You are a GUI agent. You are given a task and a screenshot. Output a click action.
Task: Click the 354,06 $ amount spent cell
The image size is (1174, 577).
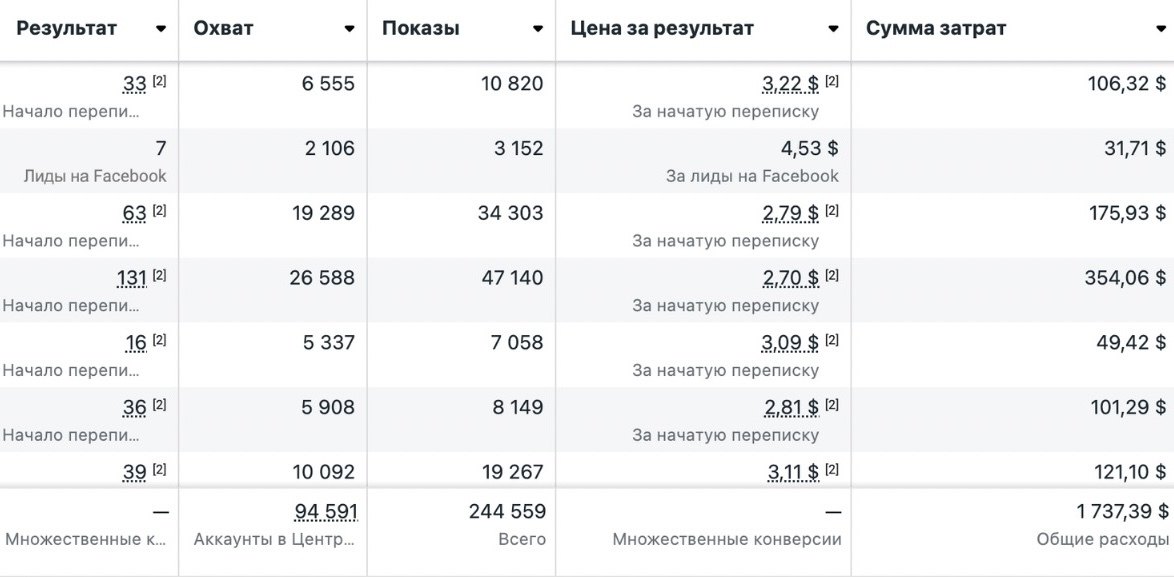1125,278
